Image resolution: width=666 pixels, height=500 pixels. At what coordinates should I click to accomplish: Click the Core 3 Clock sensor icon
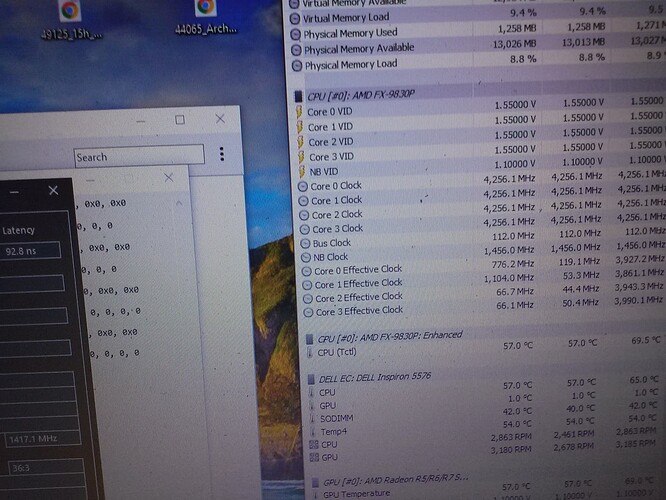pos(305,229)
